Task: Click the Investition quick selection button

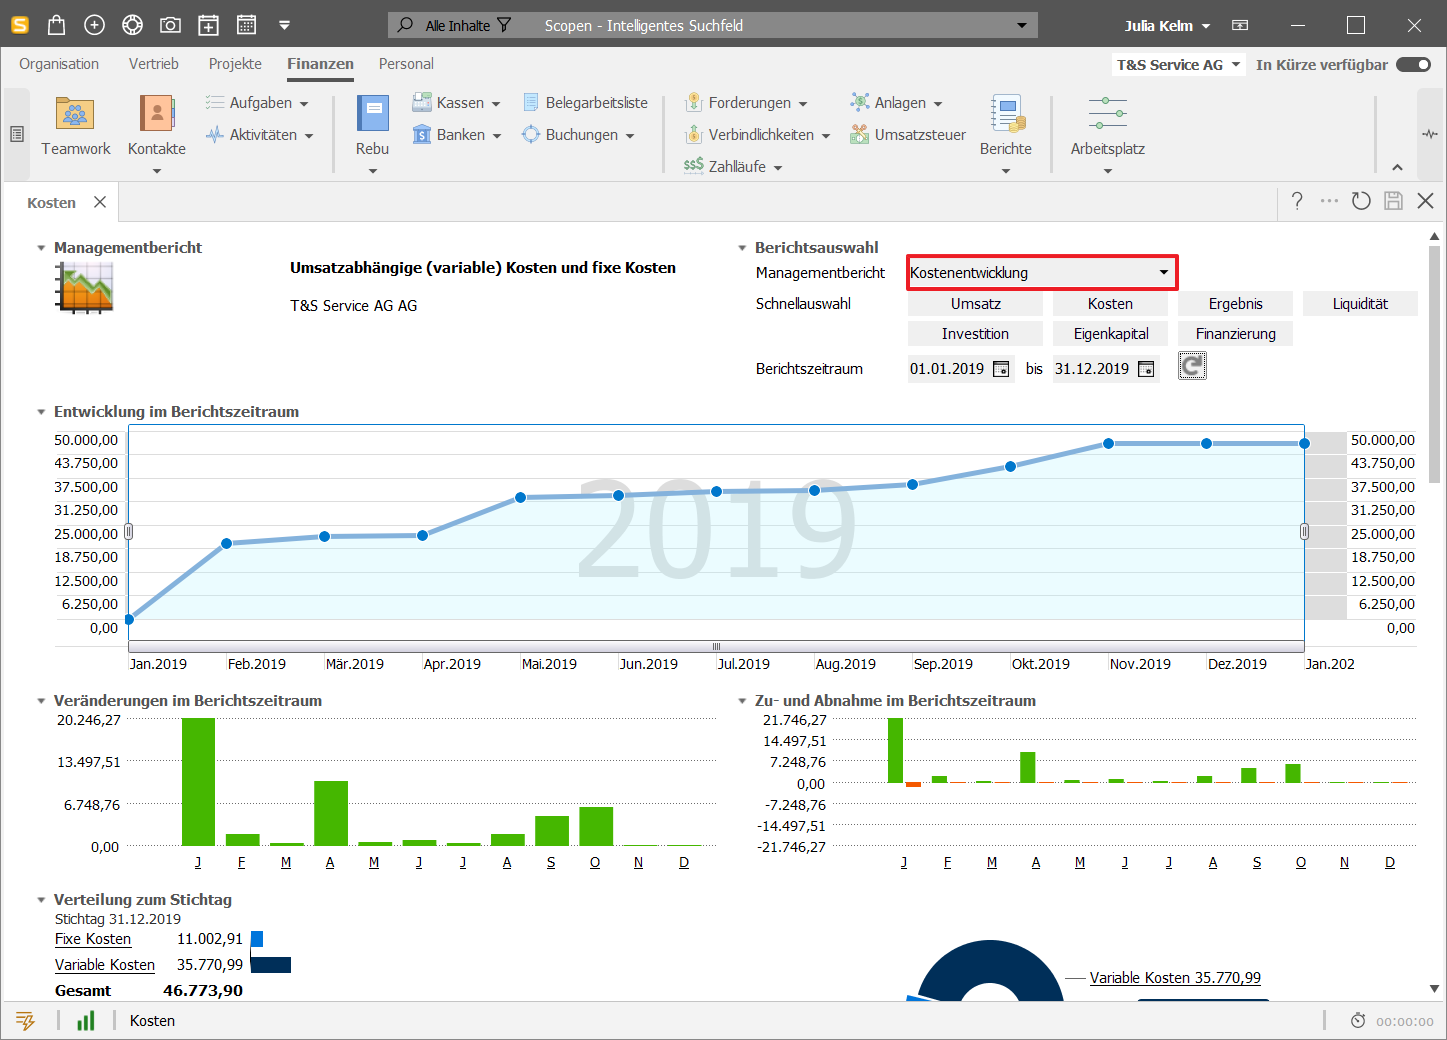Action: 975,333
